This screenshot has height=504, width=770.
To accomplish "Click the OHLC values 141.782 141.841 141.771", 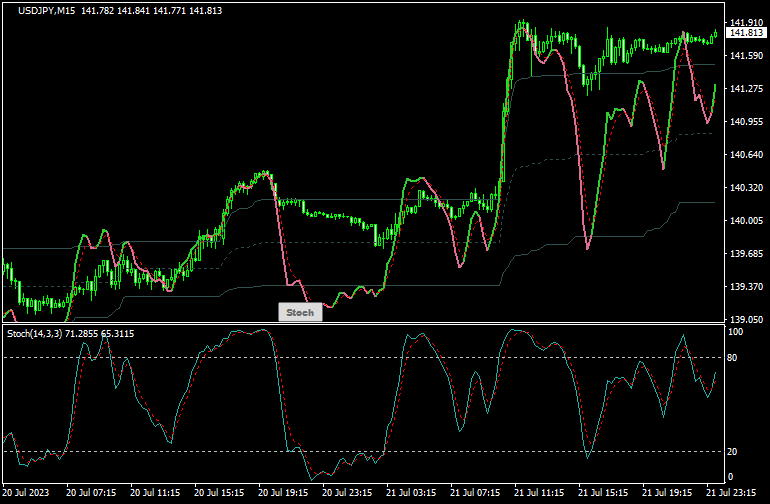I will tap(134, 10).
